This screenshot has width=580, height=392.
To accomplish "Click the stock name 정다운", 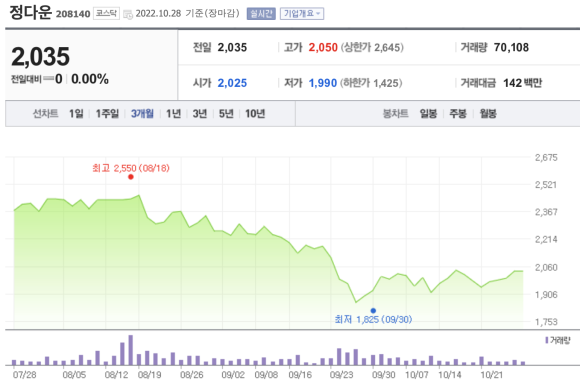I will pyautogui.click(x=30, y=13).
